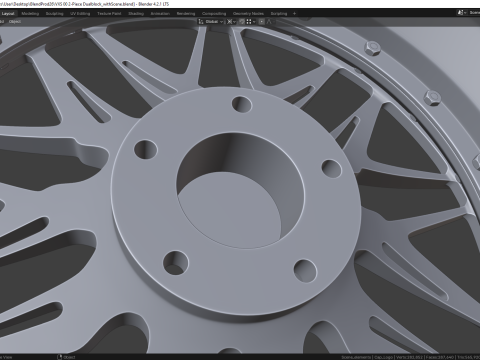The image size is (480, 360).
Task: Click the Verts count in status bar
Action: pos(409,357)
